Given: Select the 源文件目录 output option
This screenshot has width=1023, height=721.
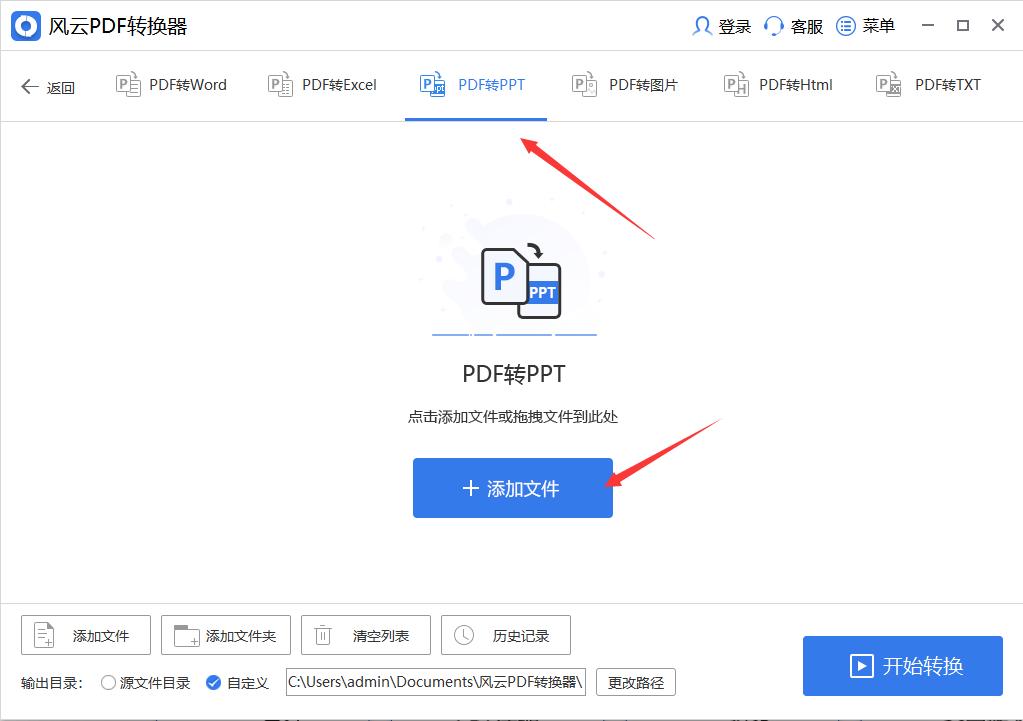Looking at the screenshot, I should (x=107, y=682).
